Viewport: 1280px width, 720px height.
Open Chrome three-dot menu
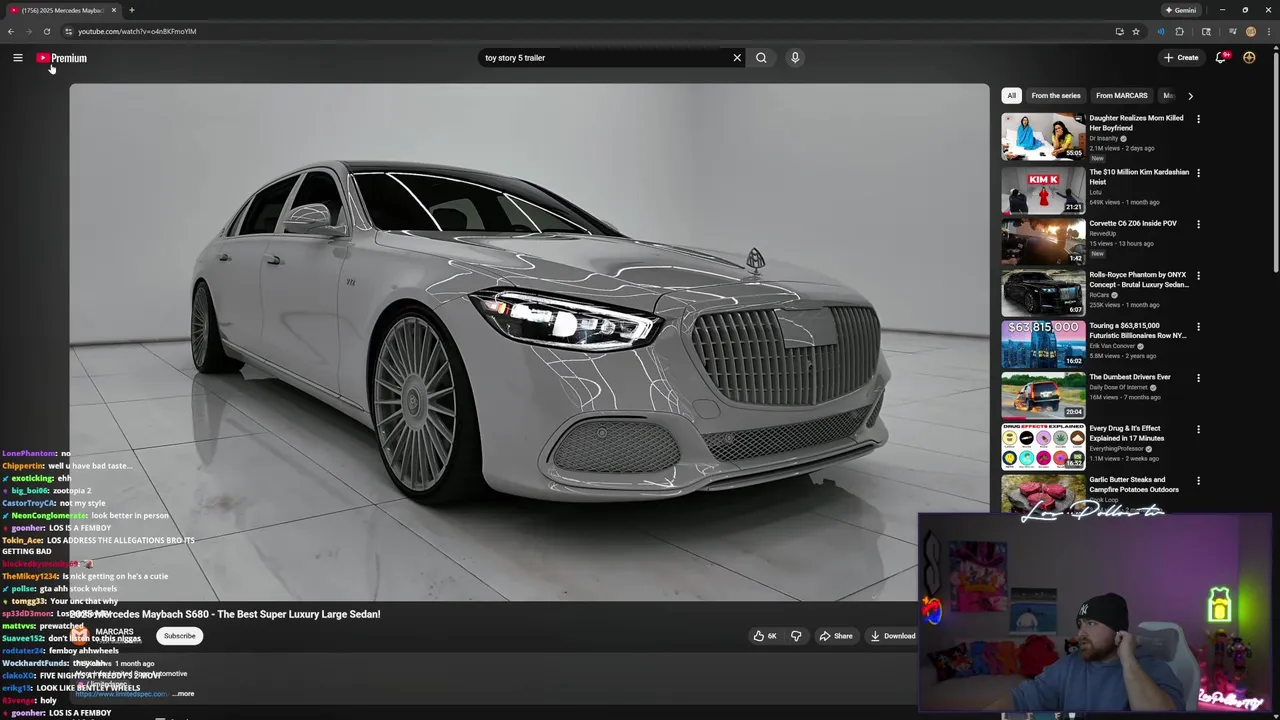pos(1268,31)
